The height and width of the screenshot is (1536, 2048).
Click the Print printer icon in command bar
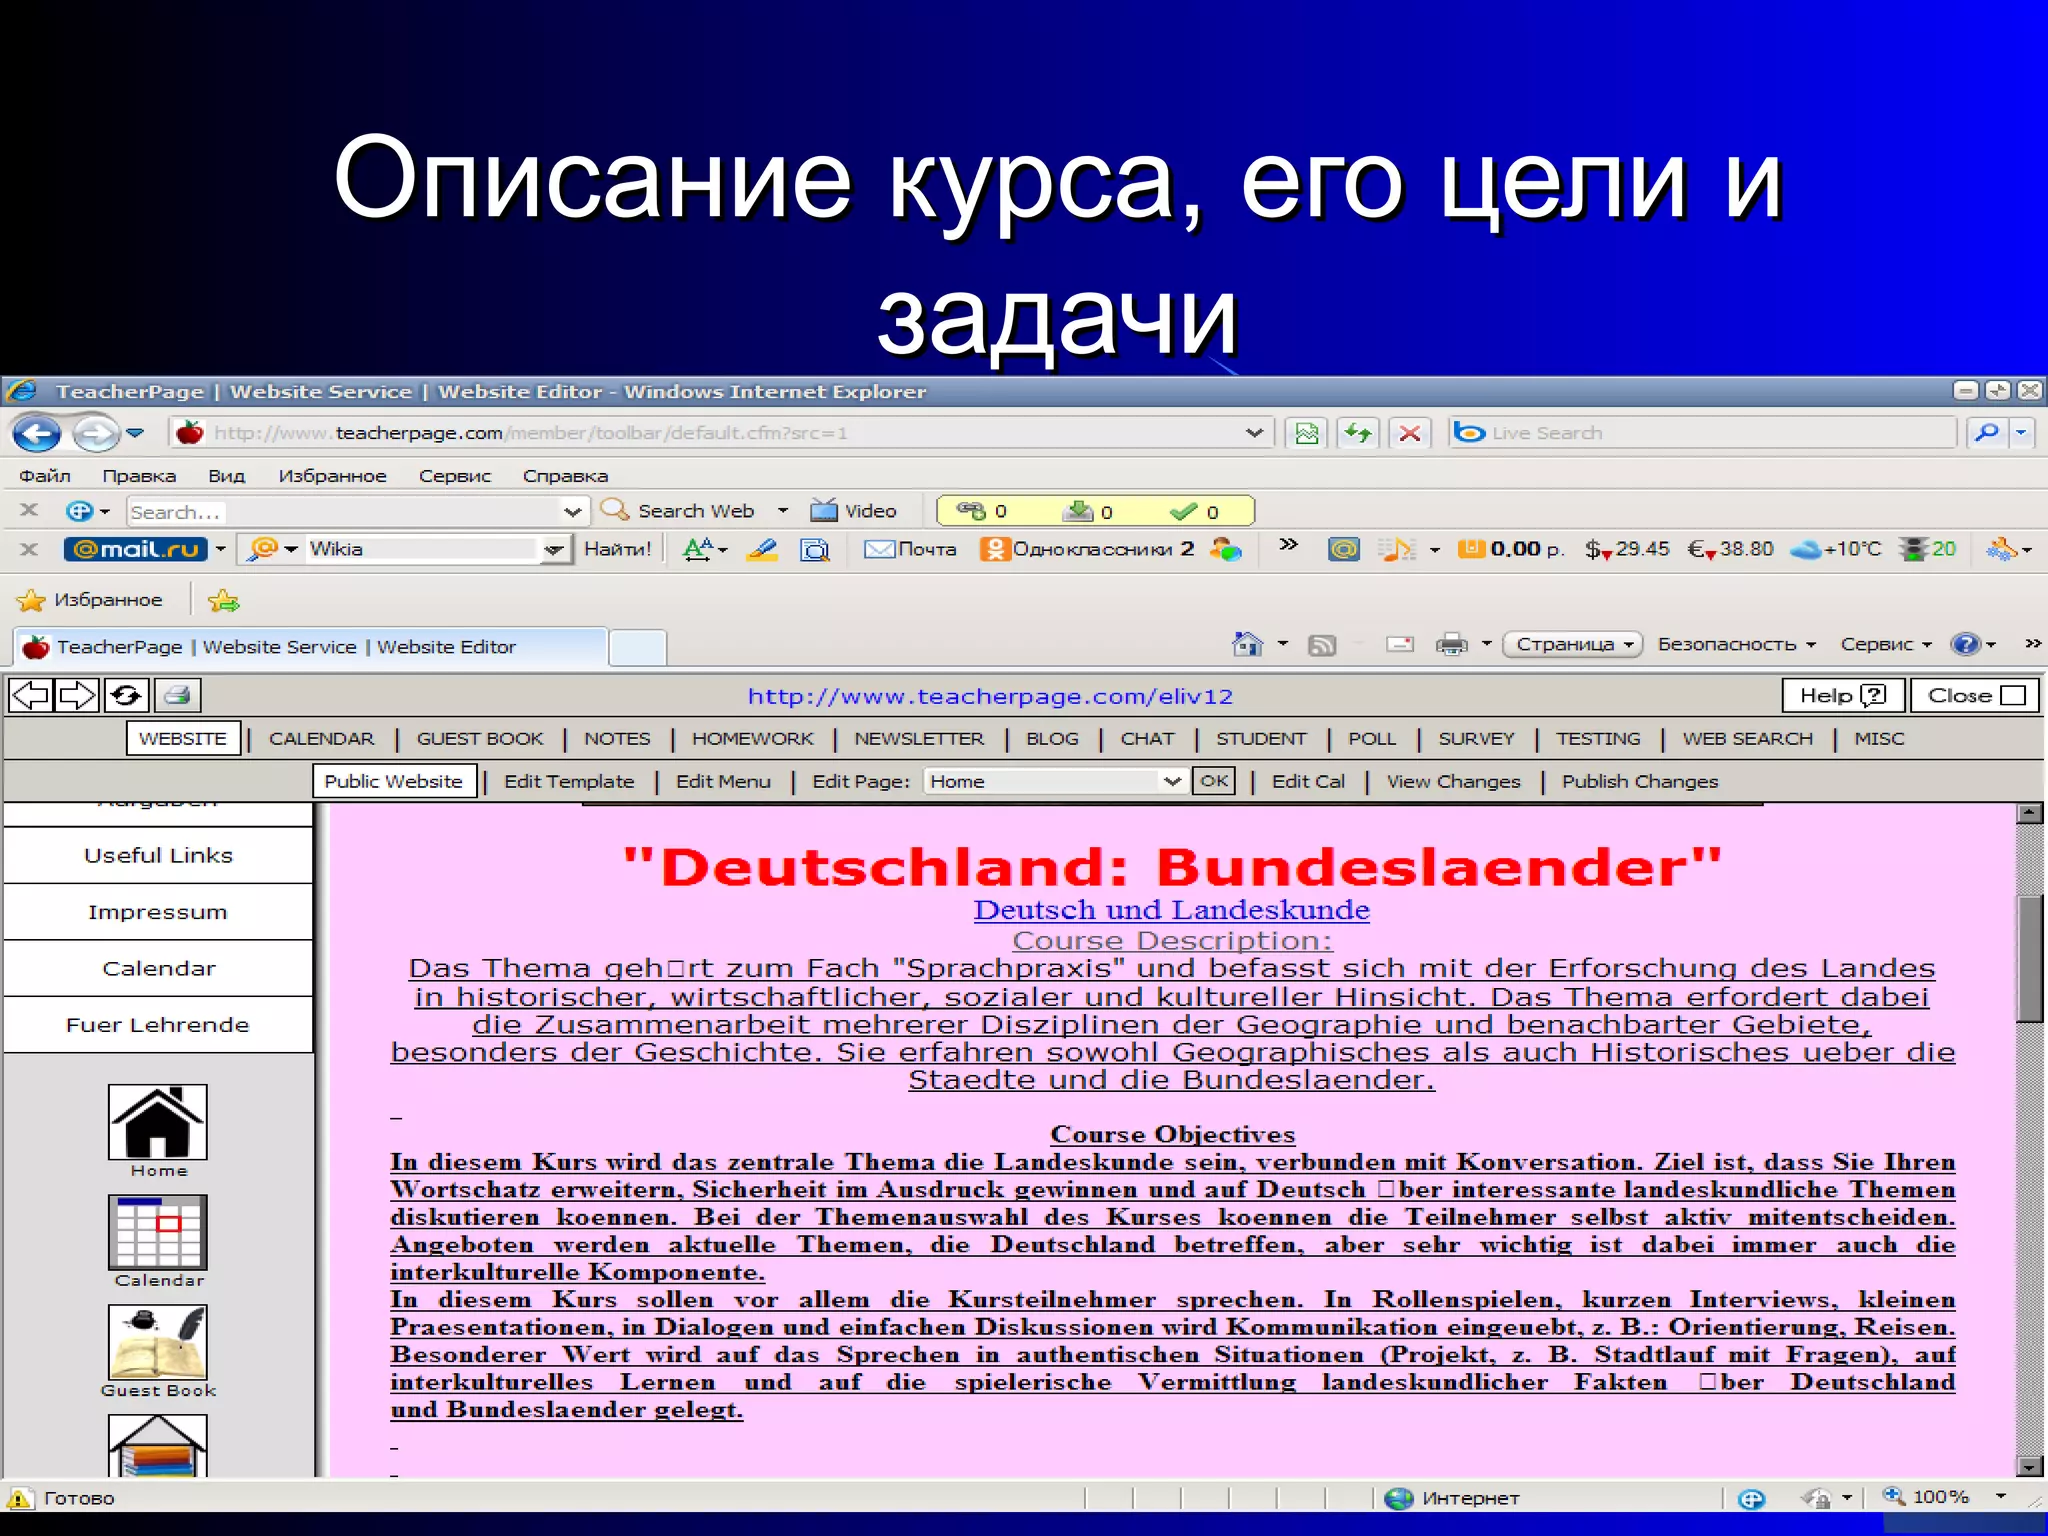(1451, 645)
